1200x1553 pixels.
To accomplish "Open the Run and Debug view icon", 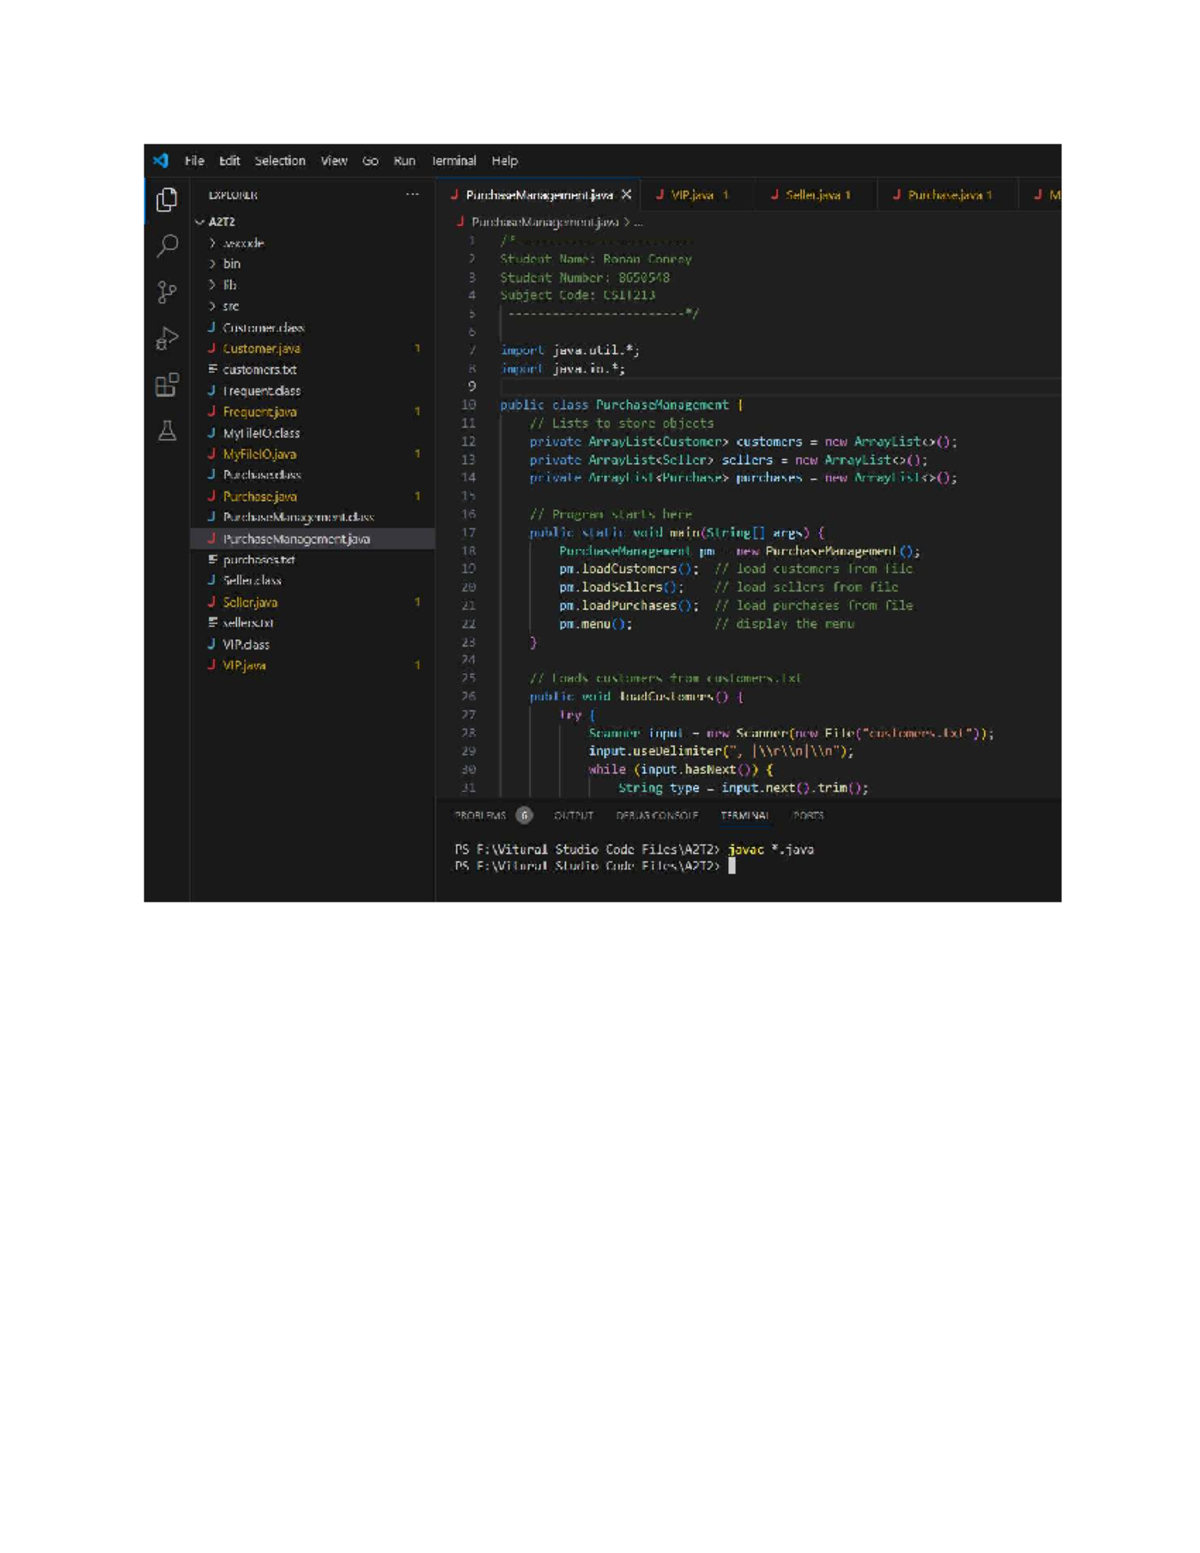I will point(167,339).
